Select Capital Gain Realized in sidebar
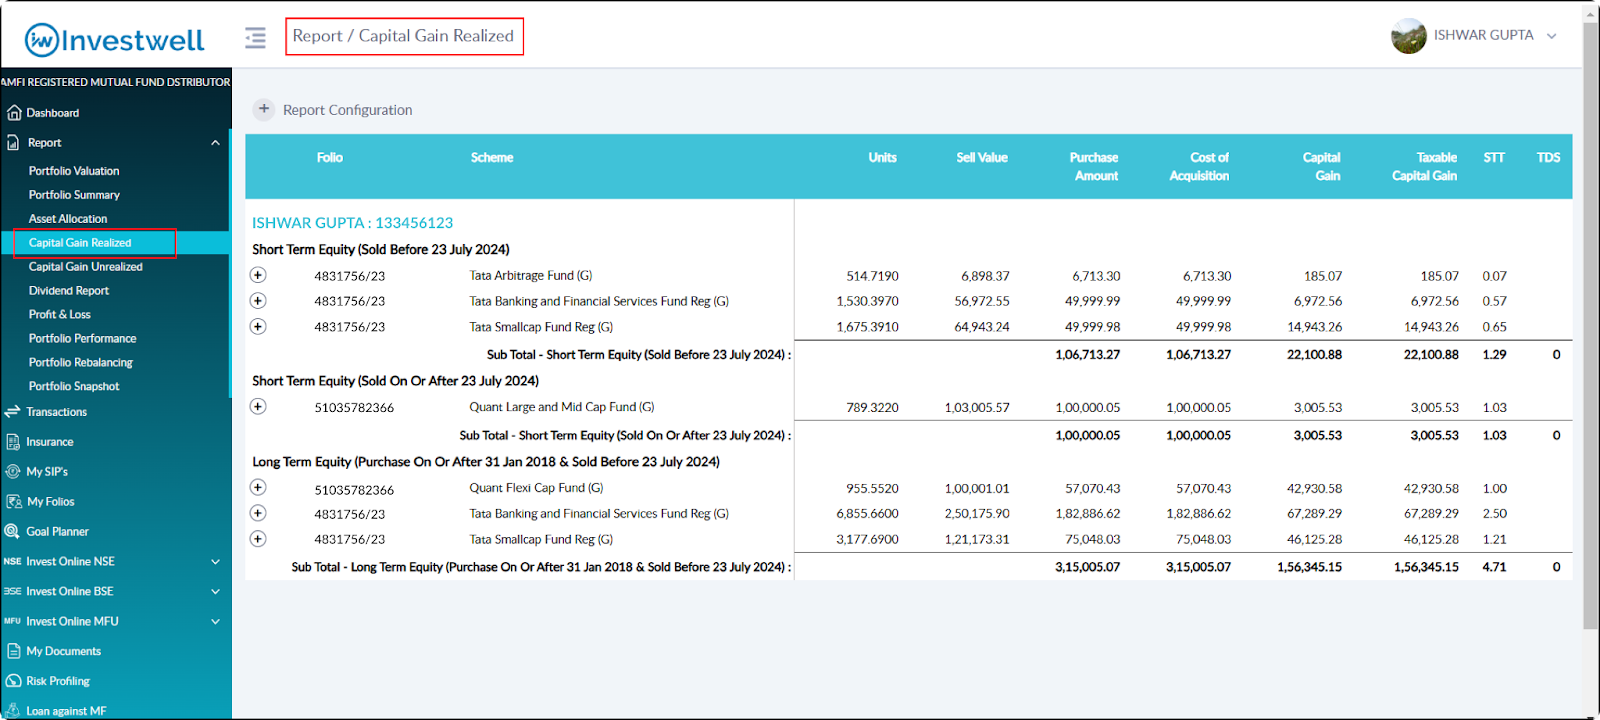This screenshot has width=1600, height=720. (x=80, y=243)
